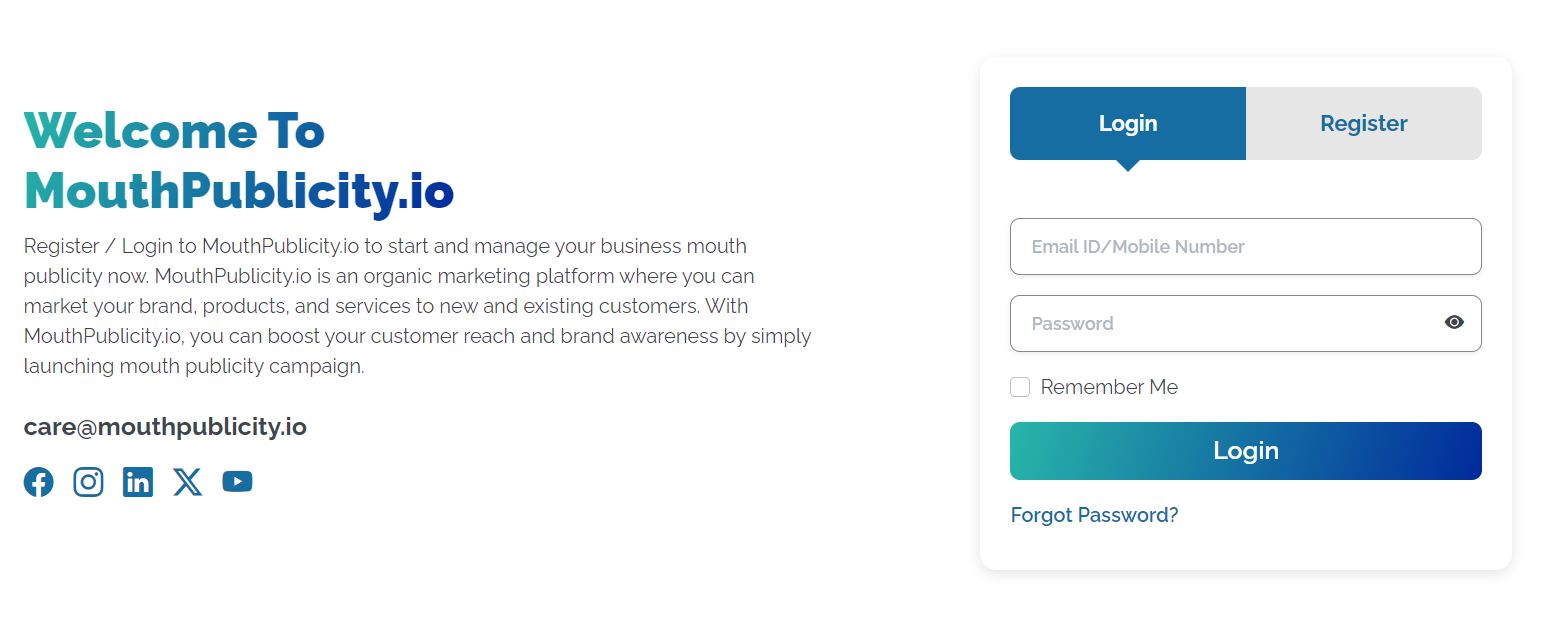Click the care@mouthpublicity.io email address
1552x626 pixels.
(165, 427)
